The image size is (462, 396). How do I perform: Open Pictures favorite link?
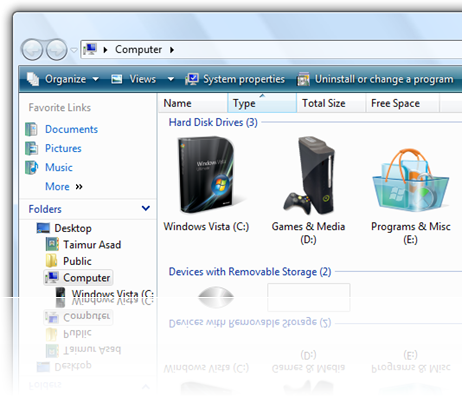tap(63, 148)
